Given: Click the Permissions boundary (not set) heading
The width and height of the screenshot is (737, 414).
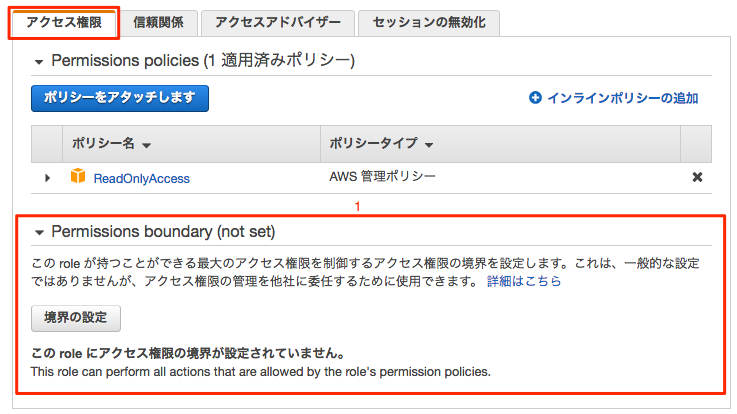Looking at the screenshot, I should click(x=163, y=232).
